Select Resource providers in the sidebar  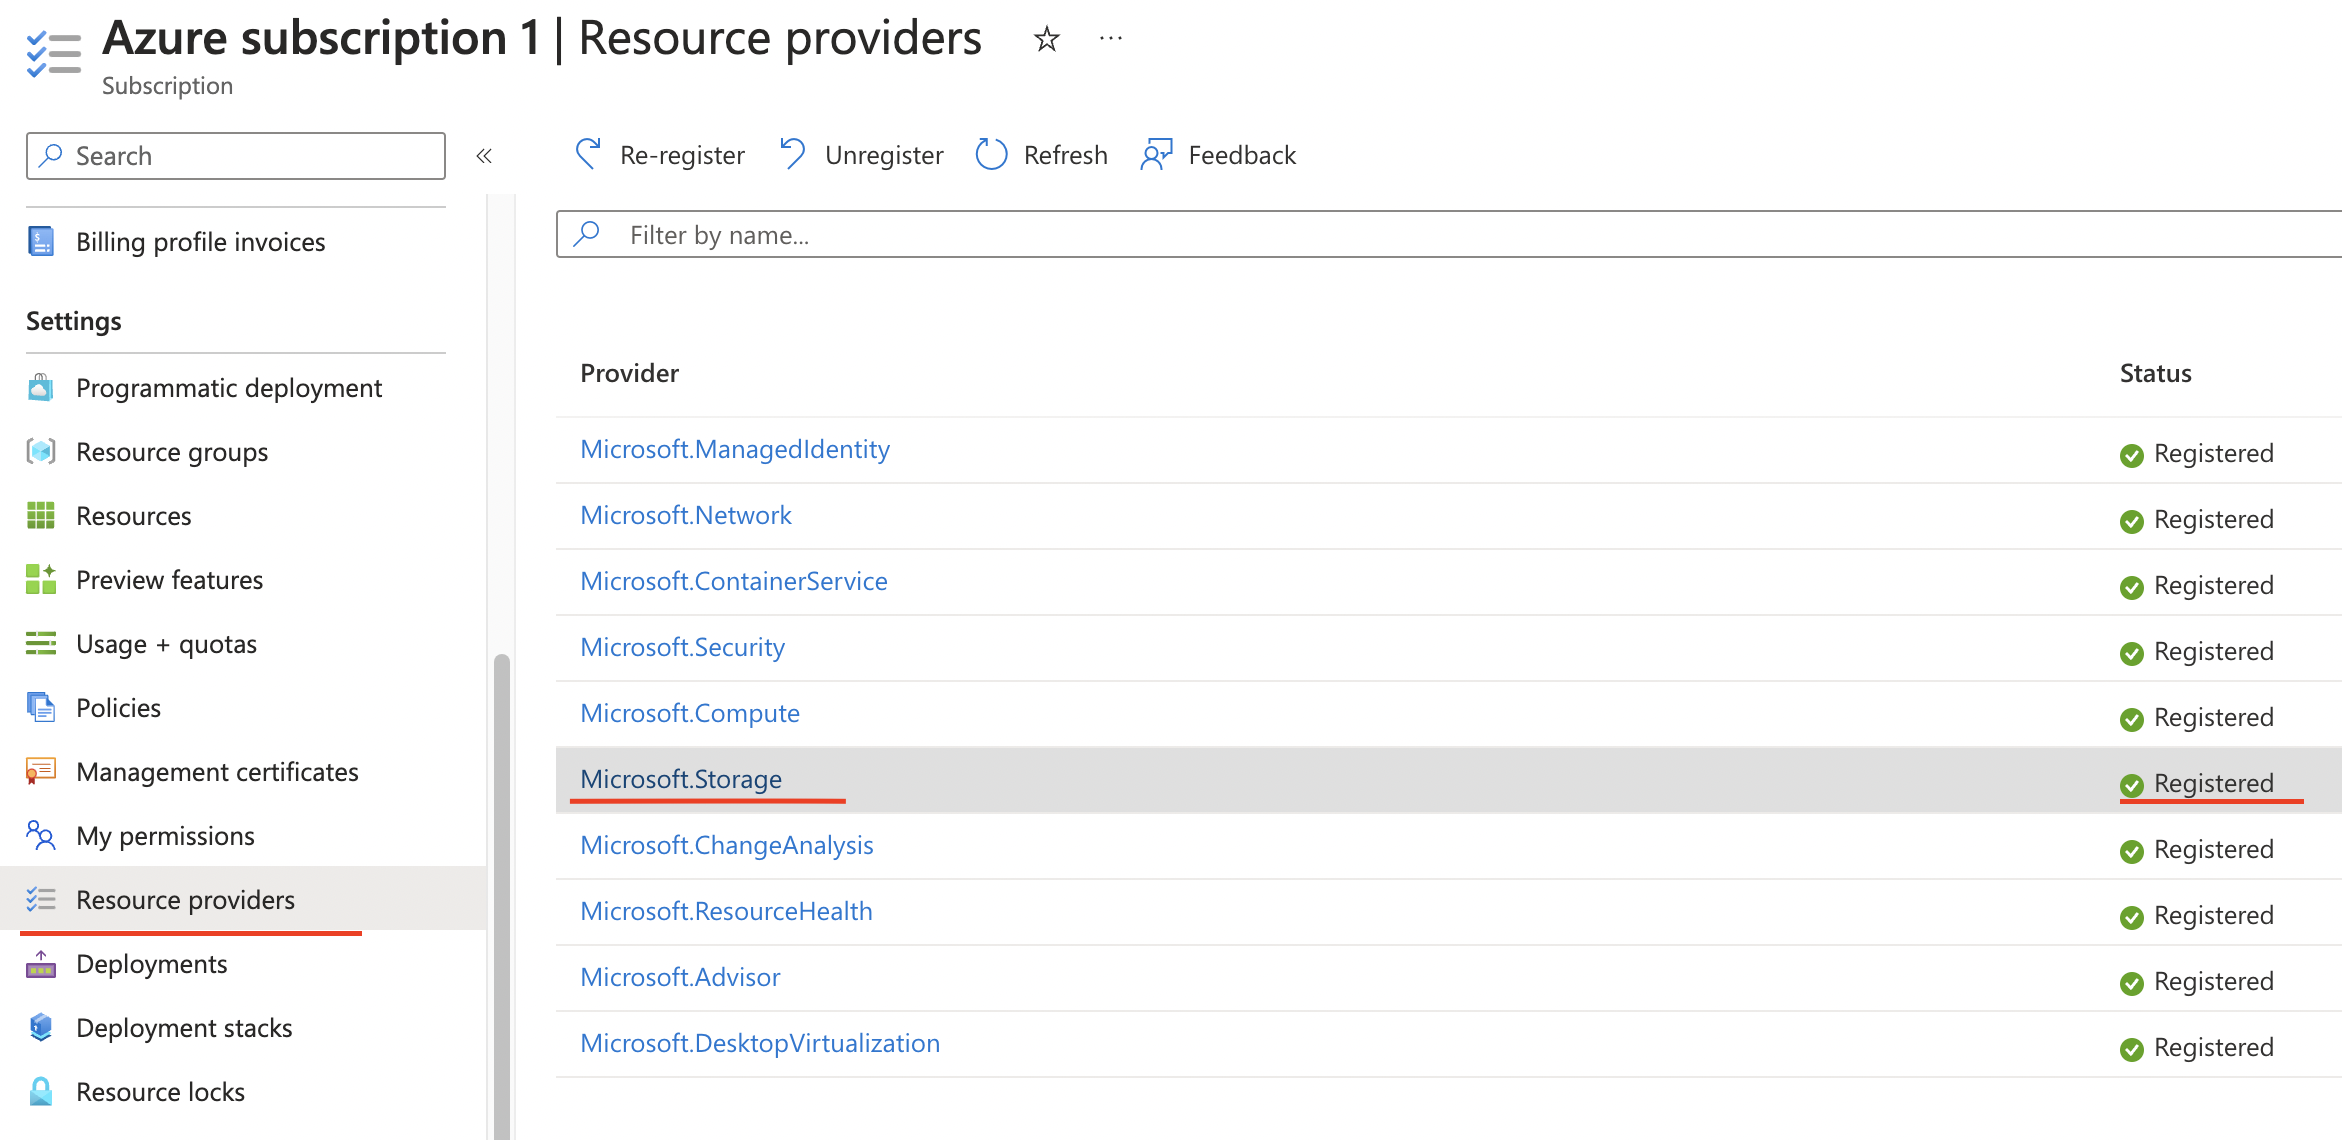(185, 899)
